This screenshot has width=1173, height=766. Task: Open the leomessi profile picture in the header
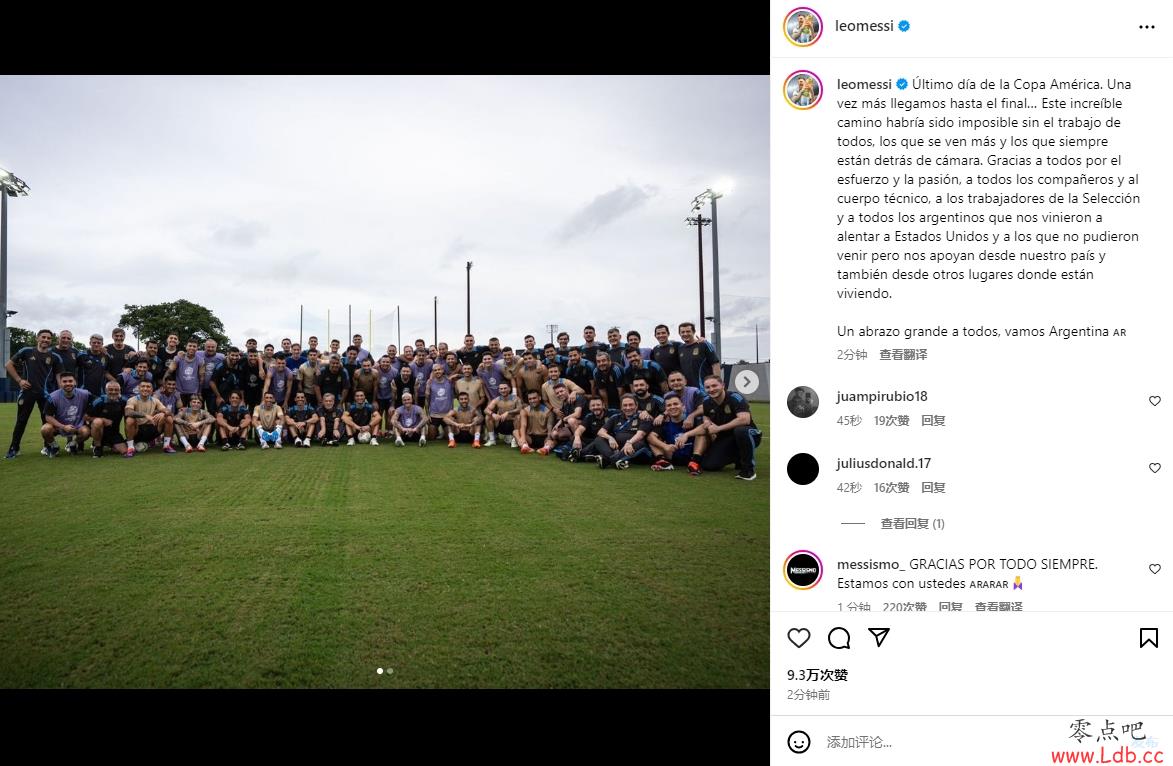click(803, 27)
